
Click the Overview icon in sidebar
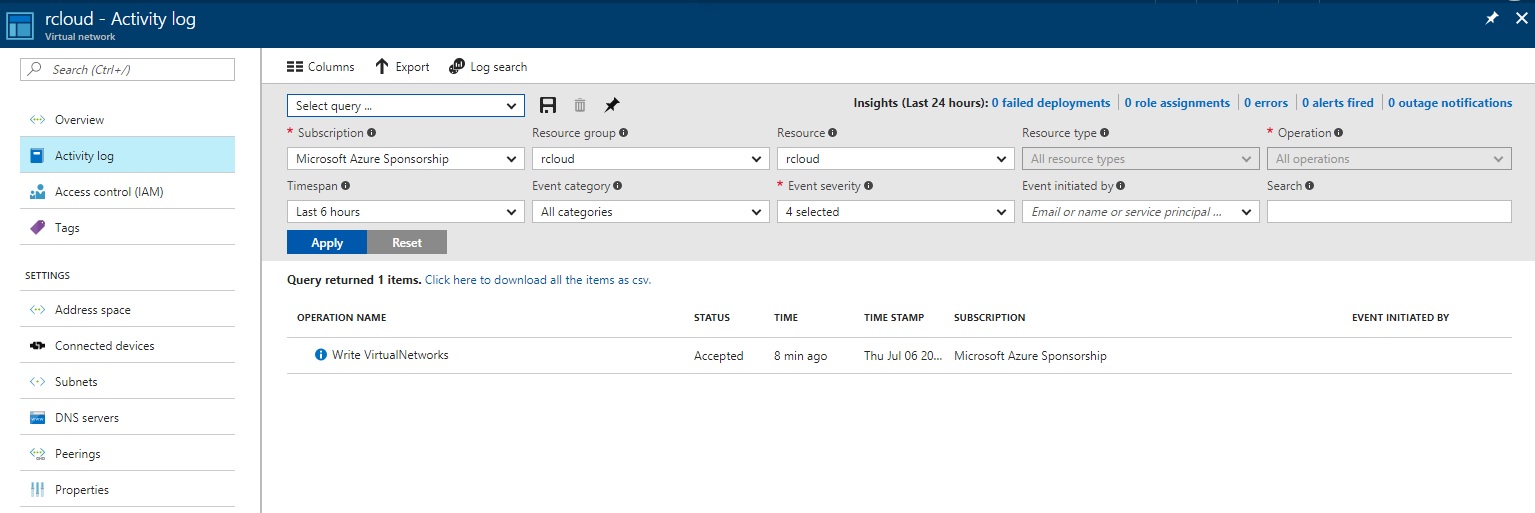(x=37, y=120)
